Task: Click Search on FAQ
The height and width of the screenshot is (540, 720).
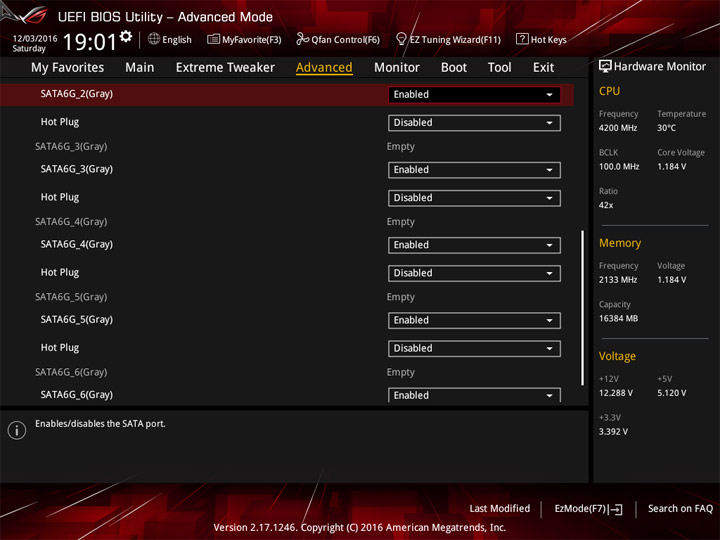Action: coord(680,509)
